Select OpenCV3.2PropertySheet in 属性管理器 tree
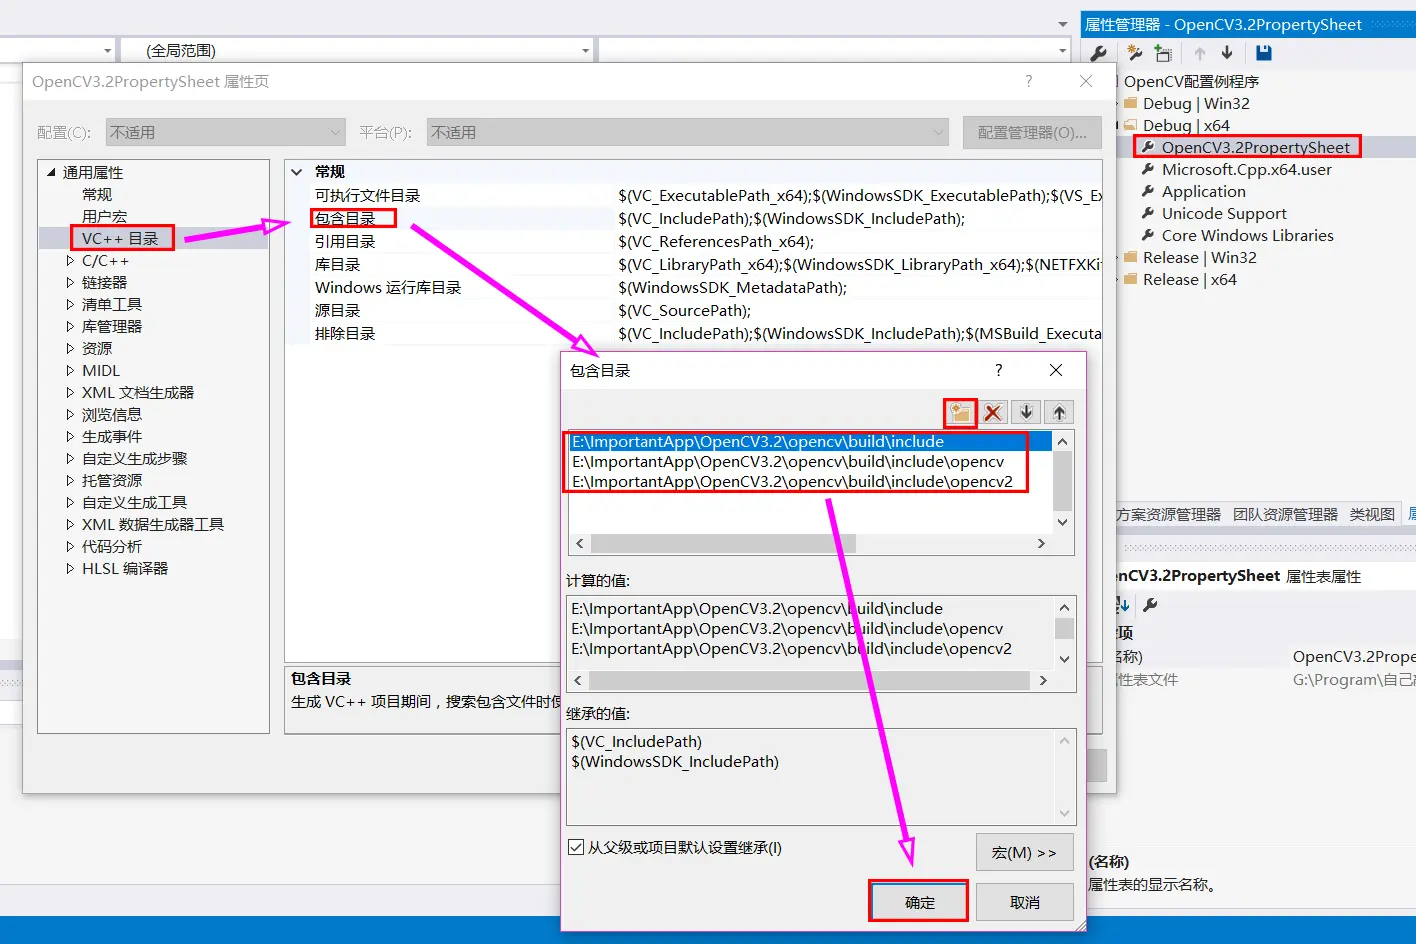This screenshot has width=1416, height=944. coord(1255,147)
